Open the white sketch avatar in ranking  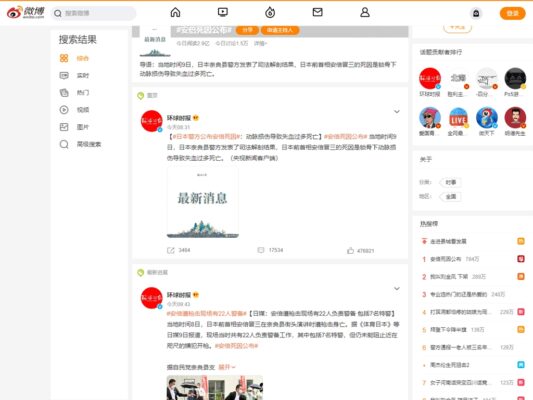point(487,79)
